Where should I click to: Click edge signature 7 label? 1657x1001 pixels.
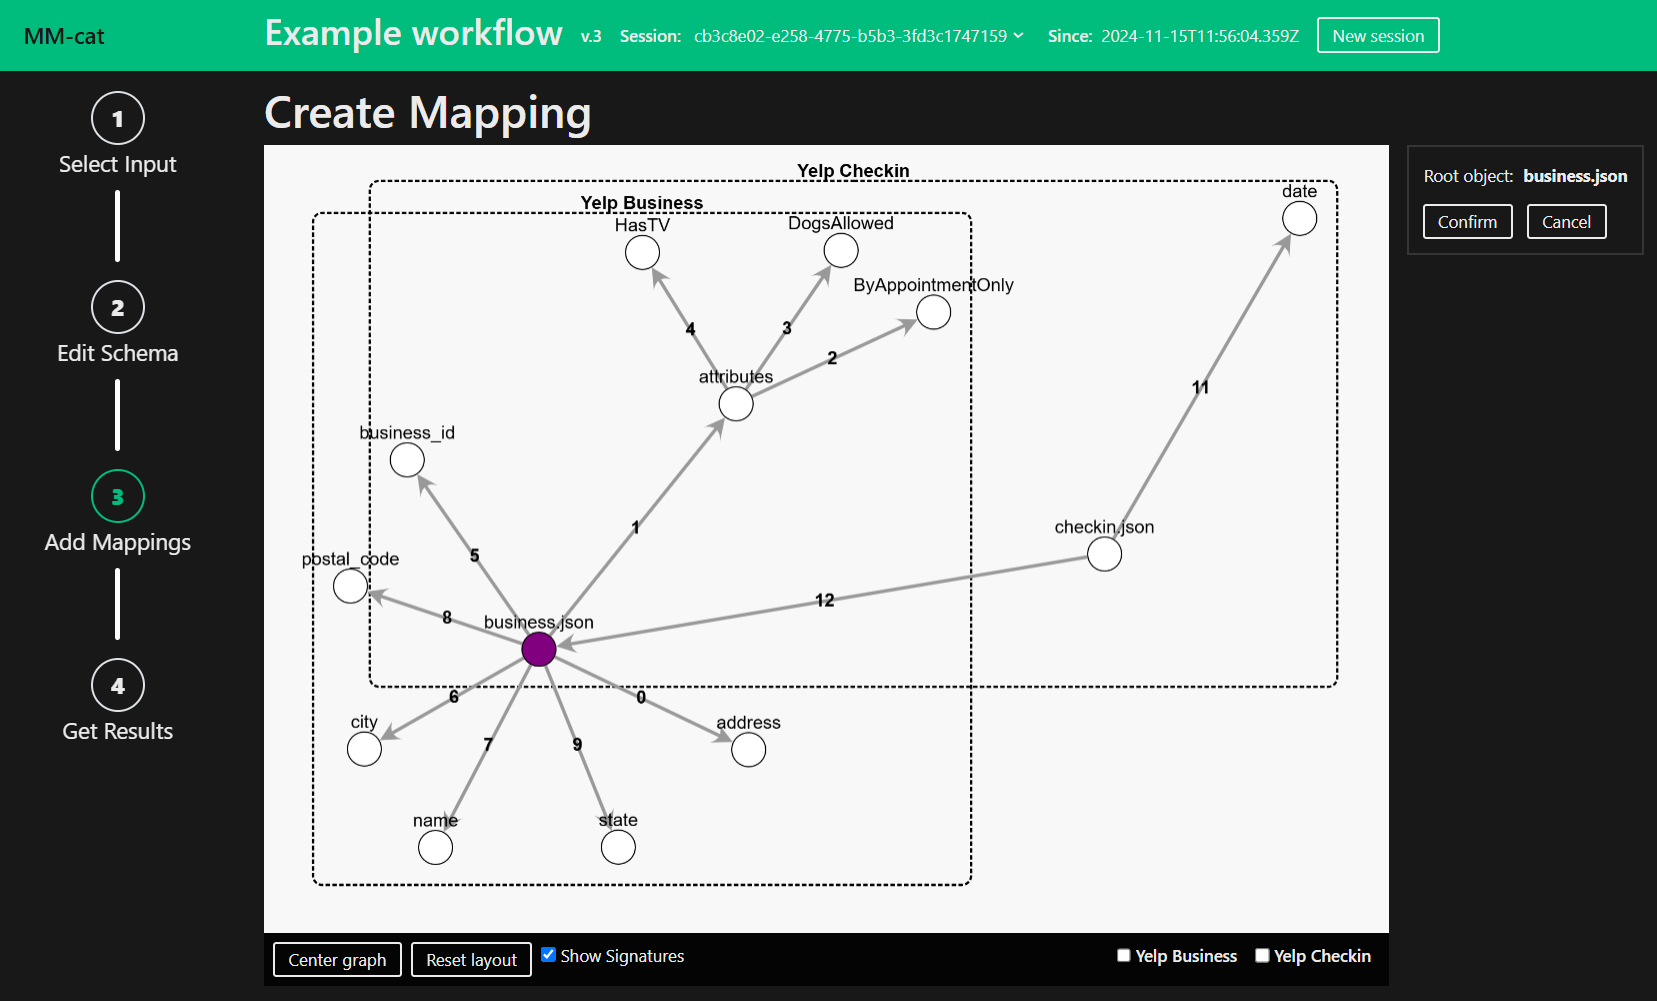pos(488,744)
